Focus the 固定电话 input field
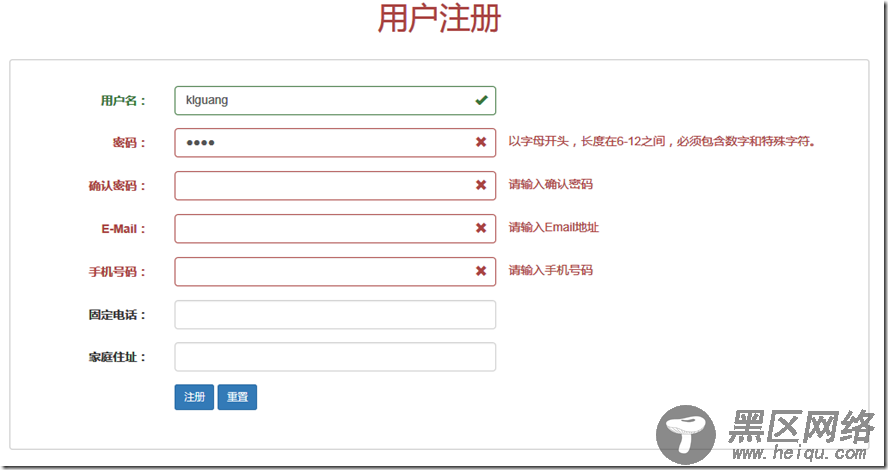 point(335,315)
